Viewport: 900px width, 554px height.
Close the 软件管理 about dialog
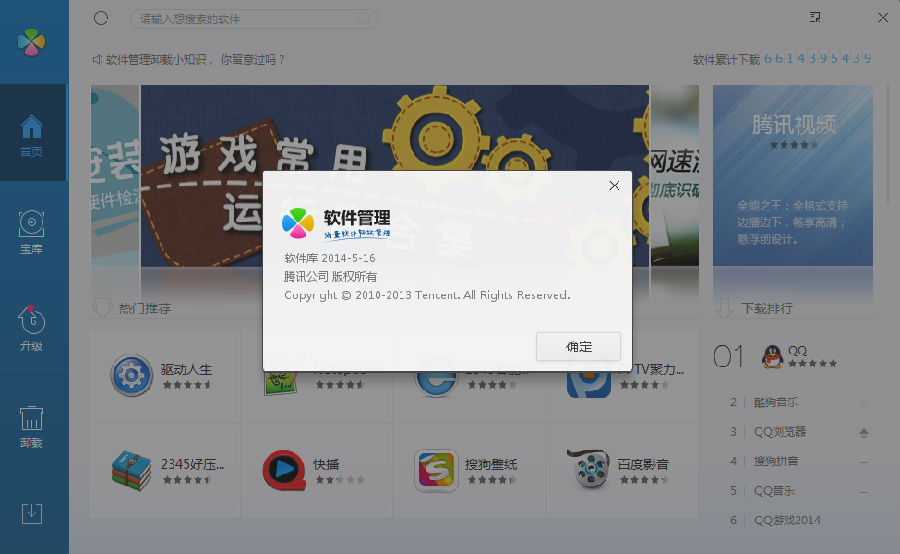(614, 185)
